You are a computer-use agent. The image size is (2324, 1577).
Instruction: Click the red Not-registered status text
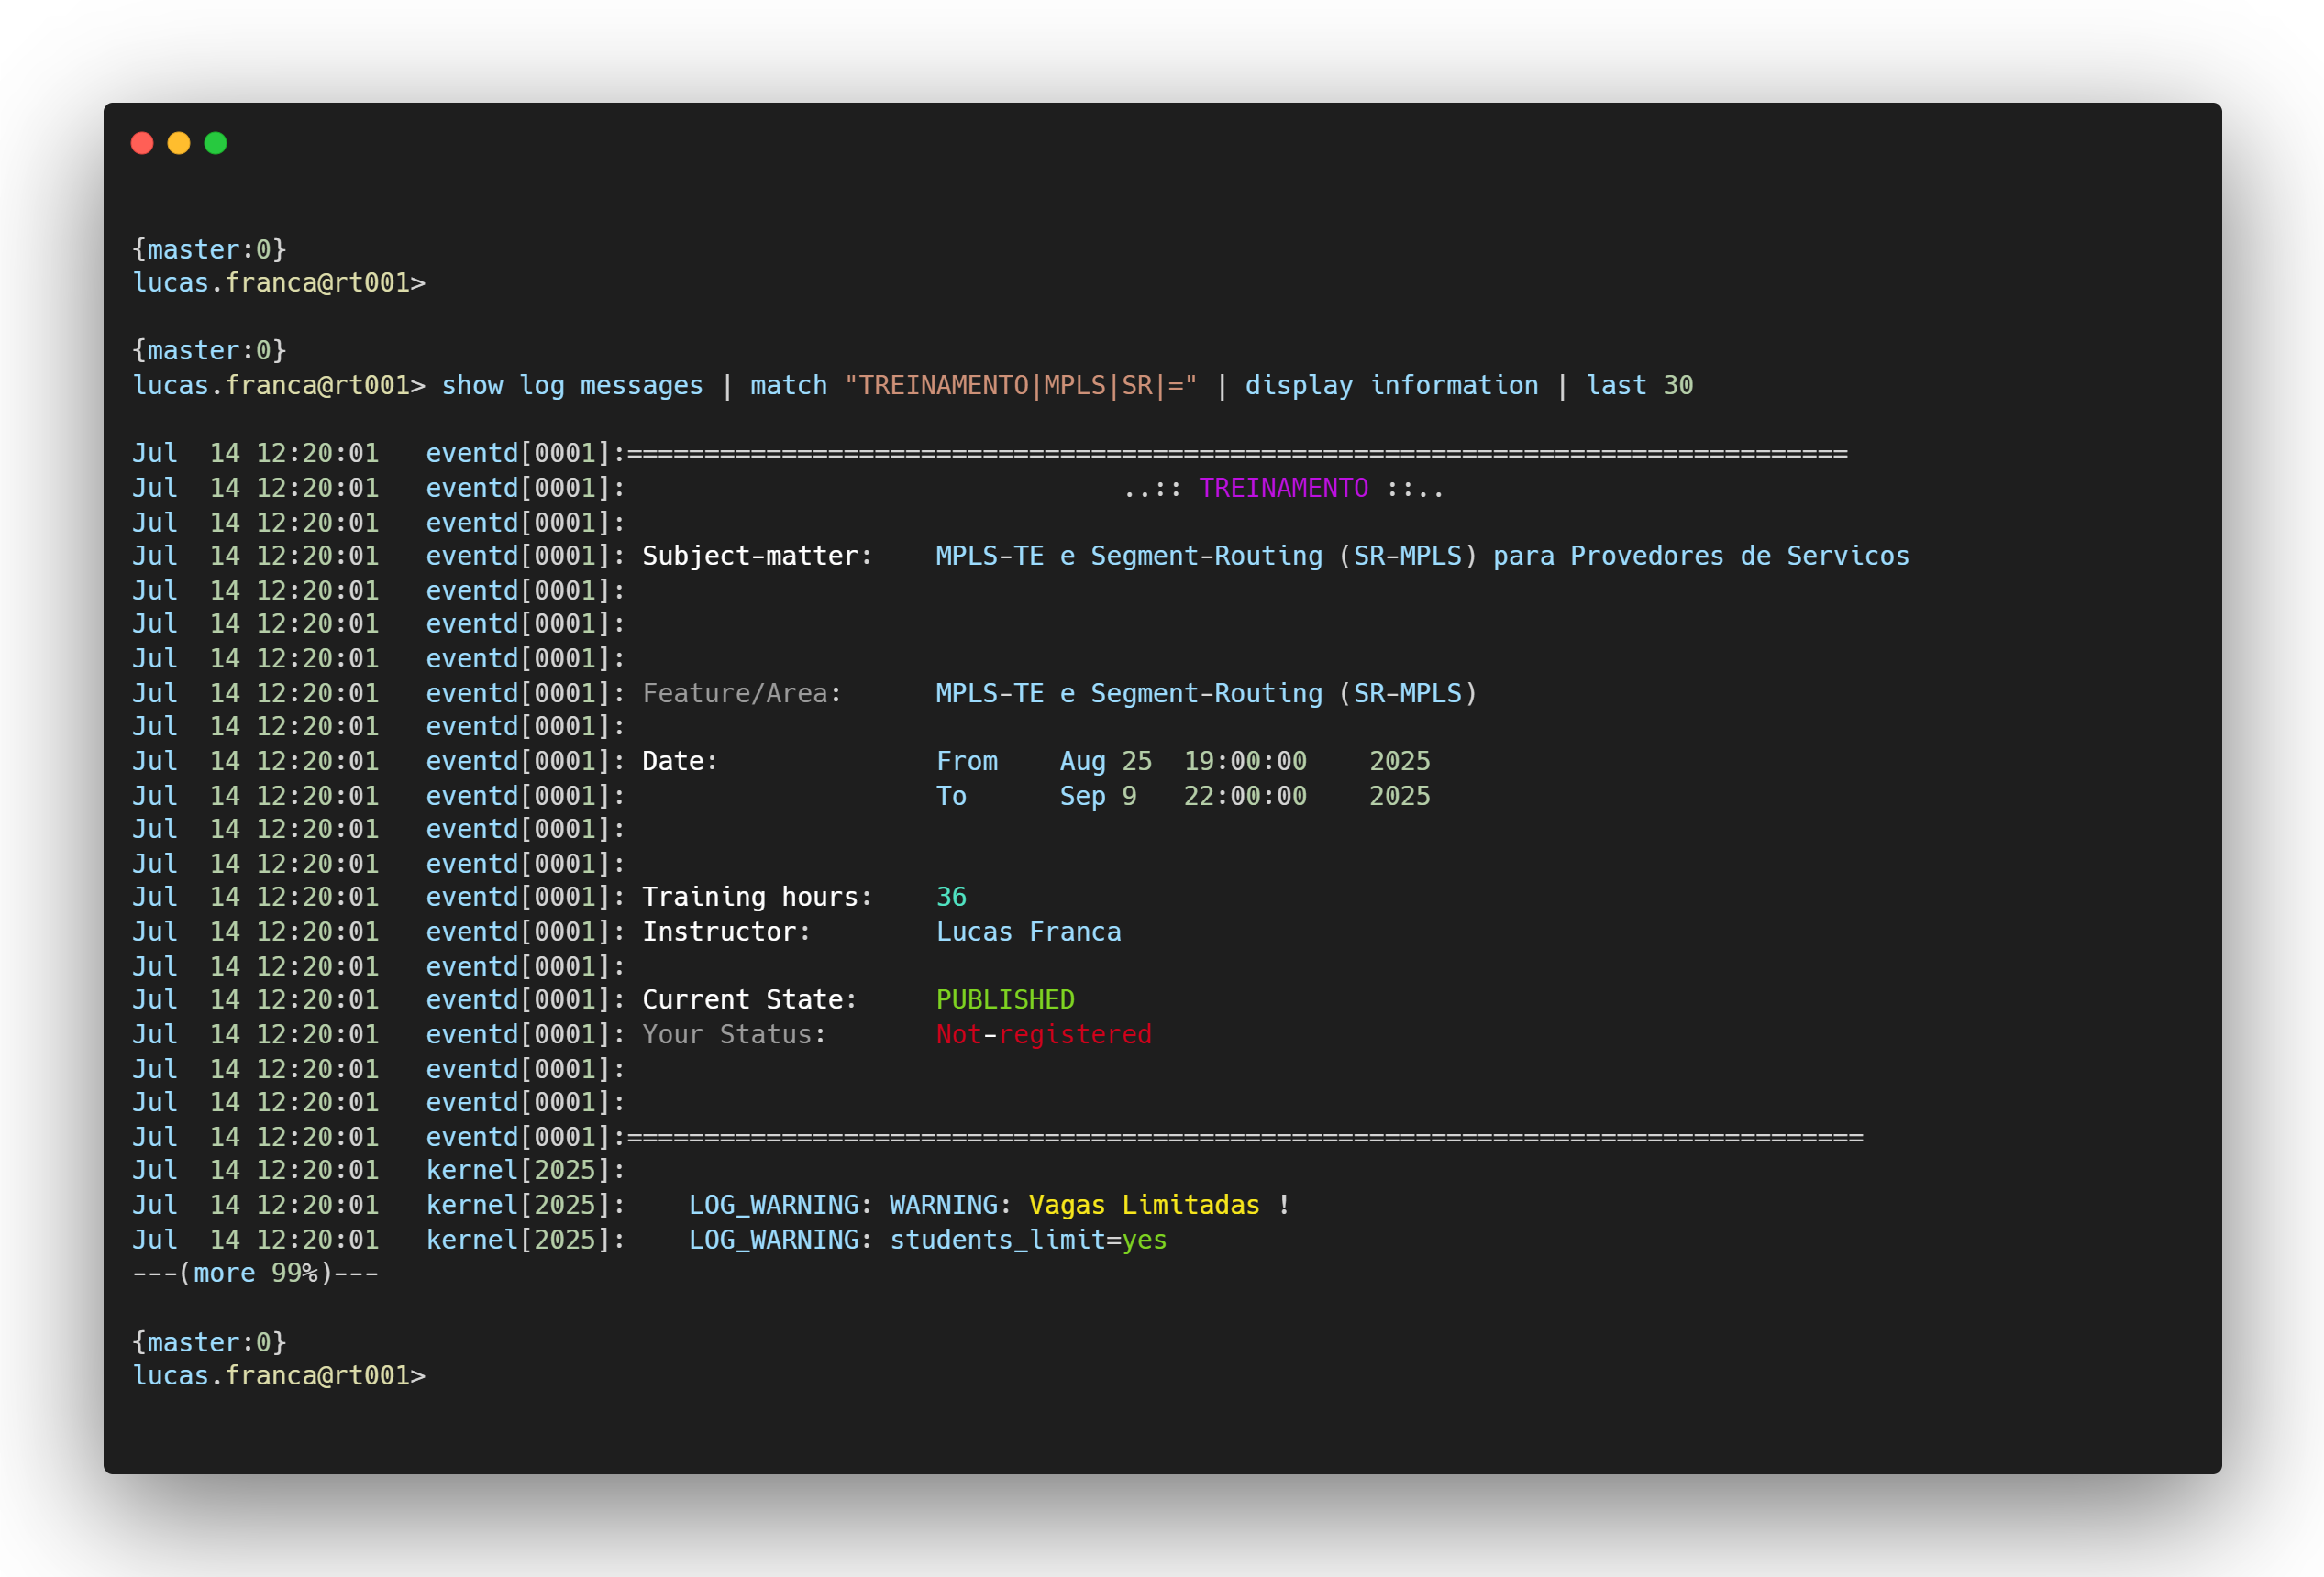point(1043,1034)
